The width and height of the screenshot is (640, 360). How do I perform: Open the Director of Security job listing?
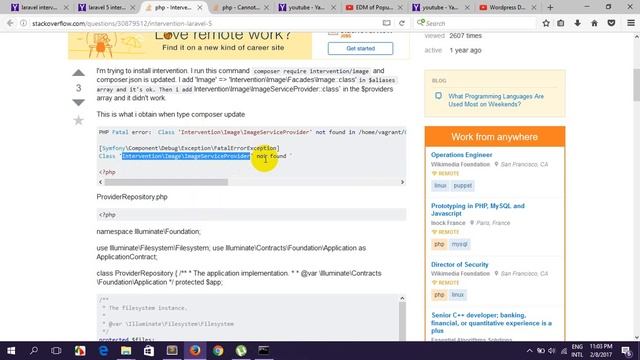(460, 264)
